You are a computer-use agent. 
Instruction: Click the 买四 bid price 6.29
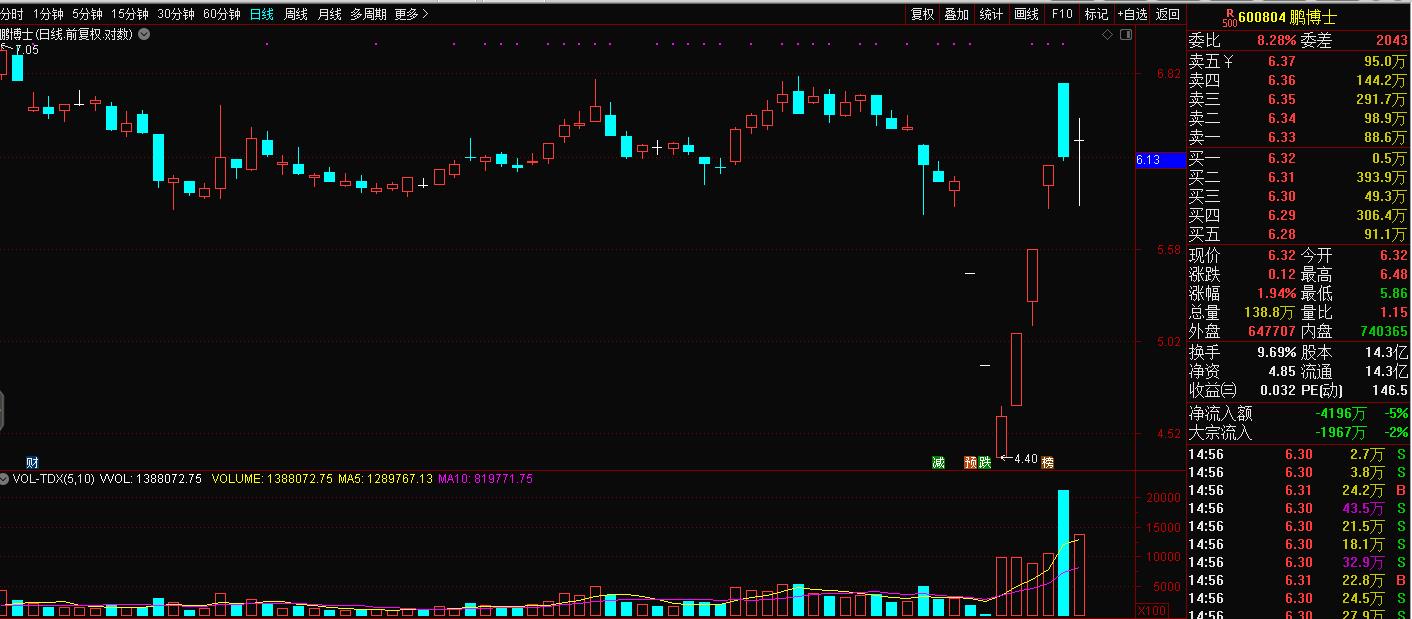(1281, 216)
